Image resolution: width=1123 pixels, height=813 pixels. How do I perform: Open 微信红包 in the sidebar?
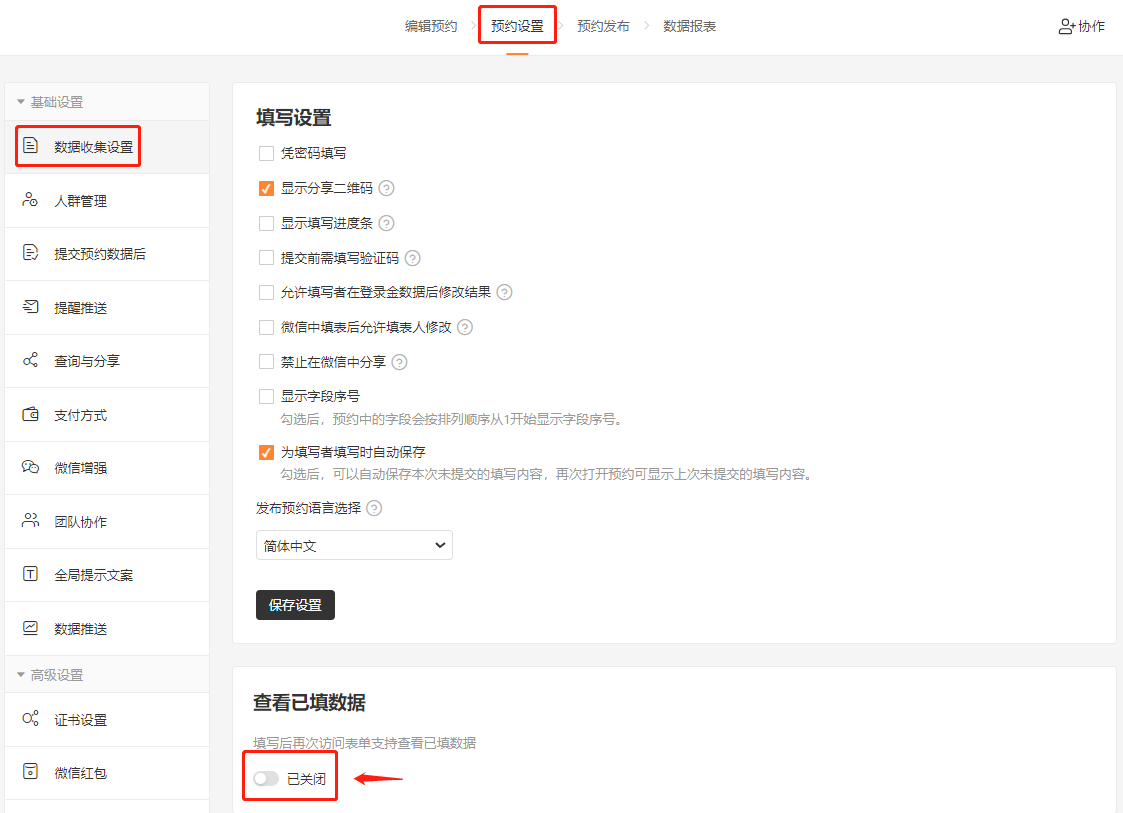(x=107, y=773)
